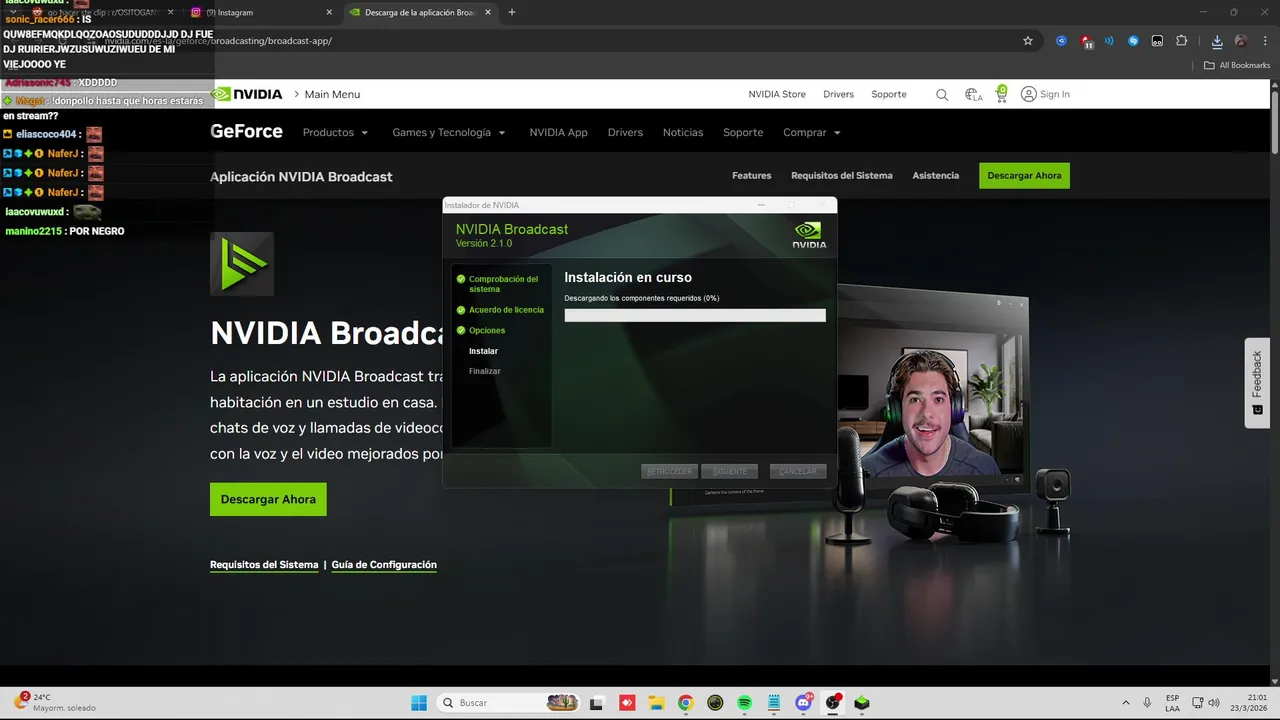Bookmark this page with the star icon

click(x=1028, y=41)
